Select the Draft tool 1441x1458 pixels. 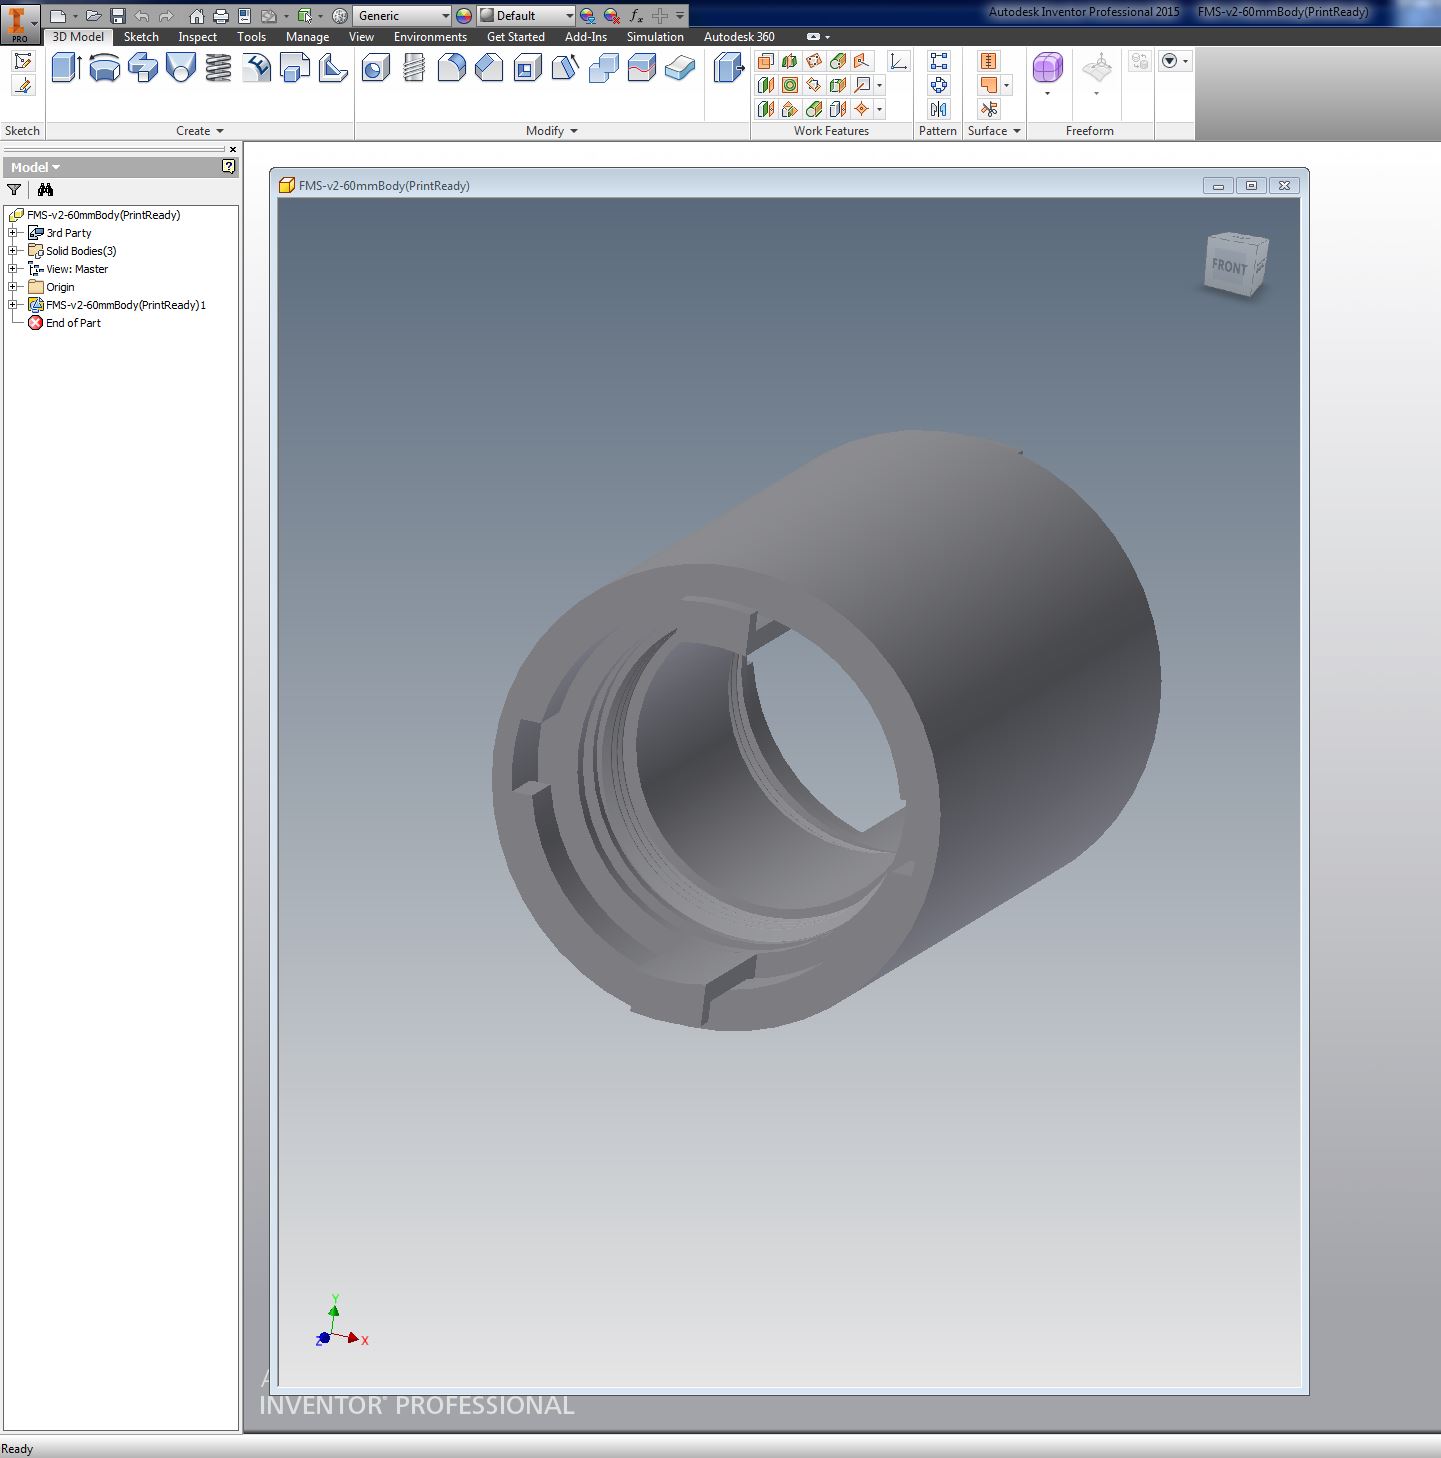(566, 68)
